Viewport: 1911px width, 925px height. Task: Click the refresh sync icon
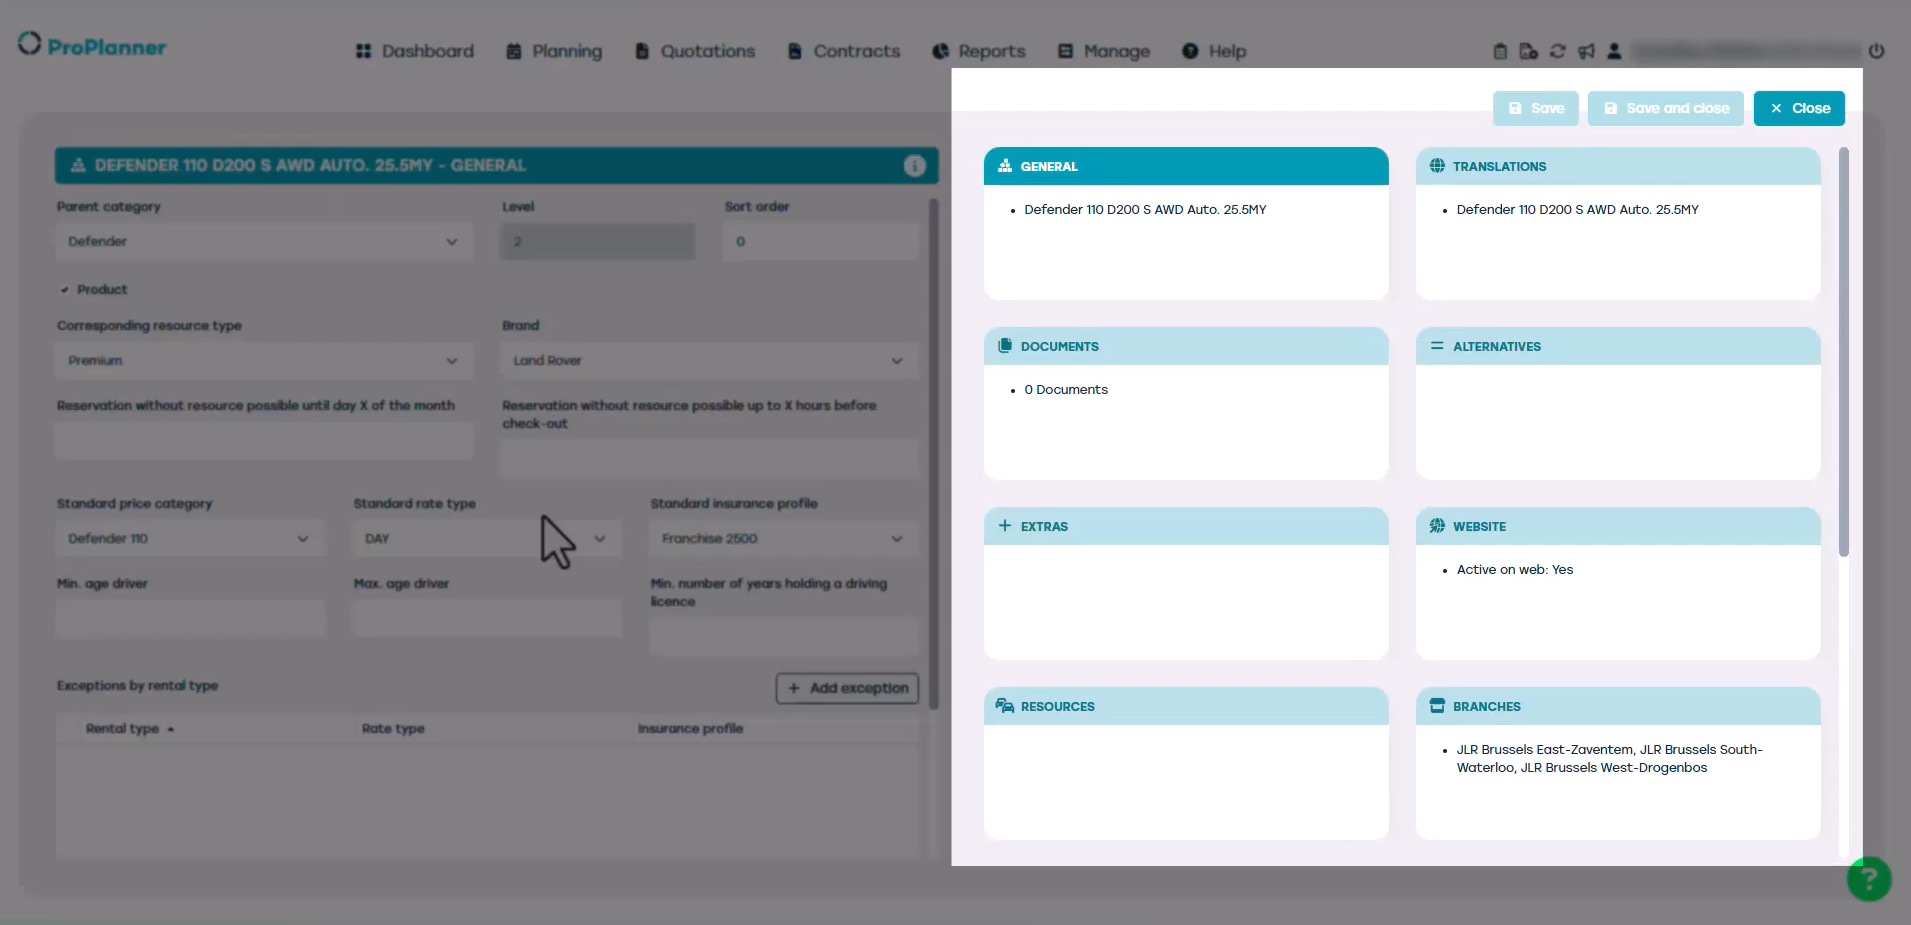click(1557, 51)
